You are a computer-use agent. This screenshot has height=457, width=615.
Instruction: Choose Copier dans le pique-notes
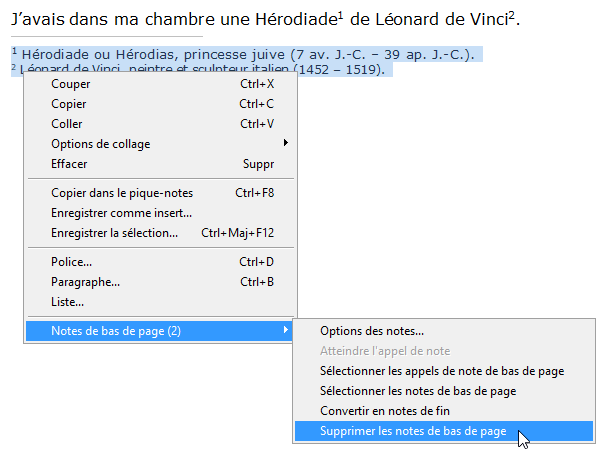[x=160, y=193]
